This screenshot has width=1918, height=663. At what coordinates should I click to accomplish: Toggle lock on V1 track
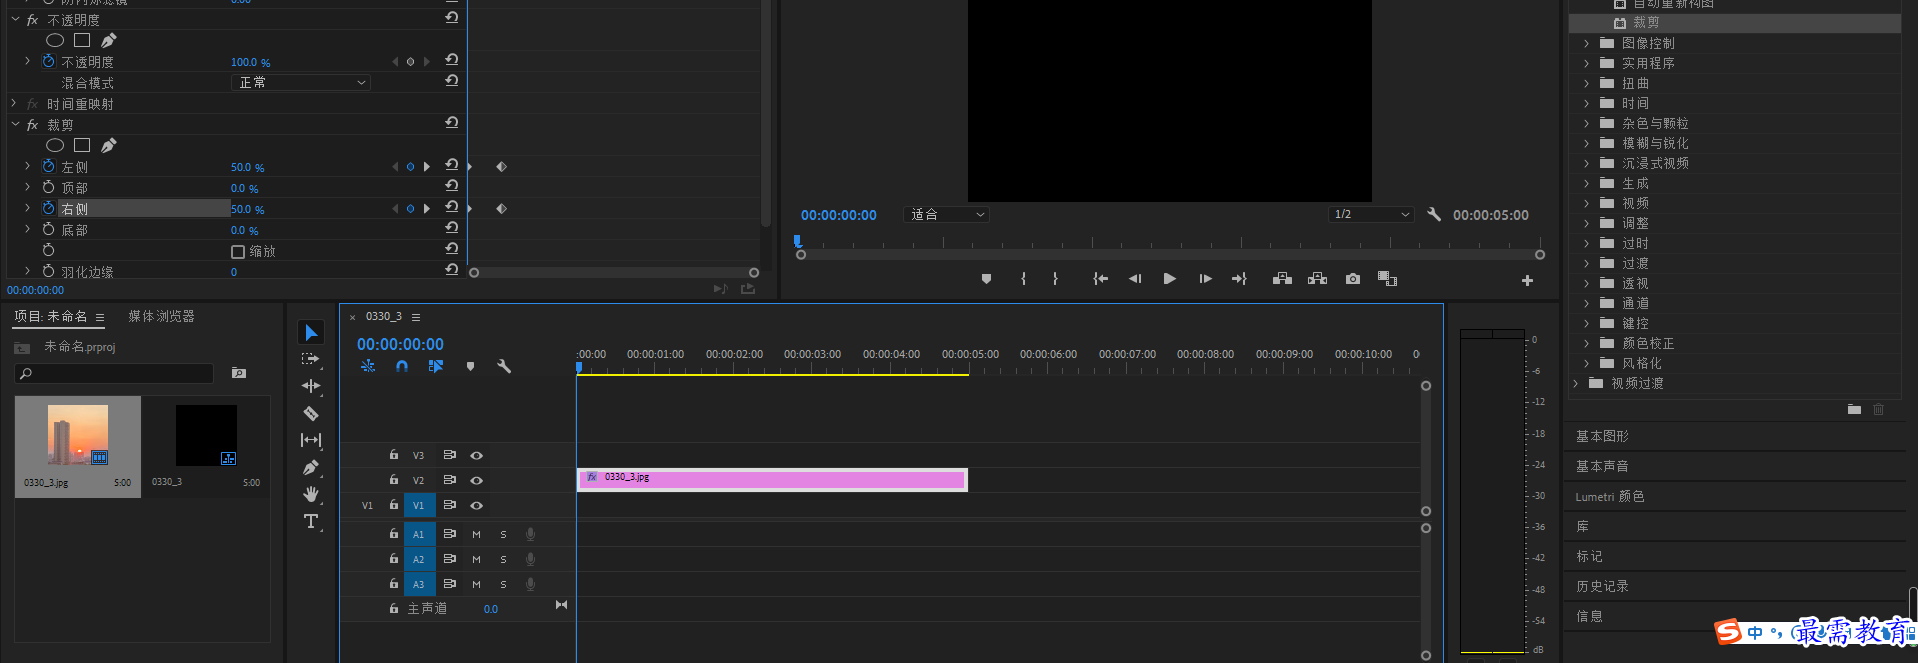click(394, 505)
